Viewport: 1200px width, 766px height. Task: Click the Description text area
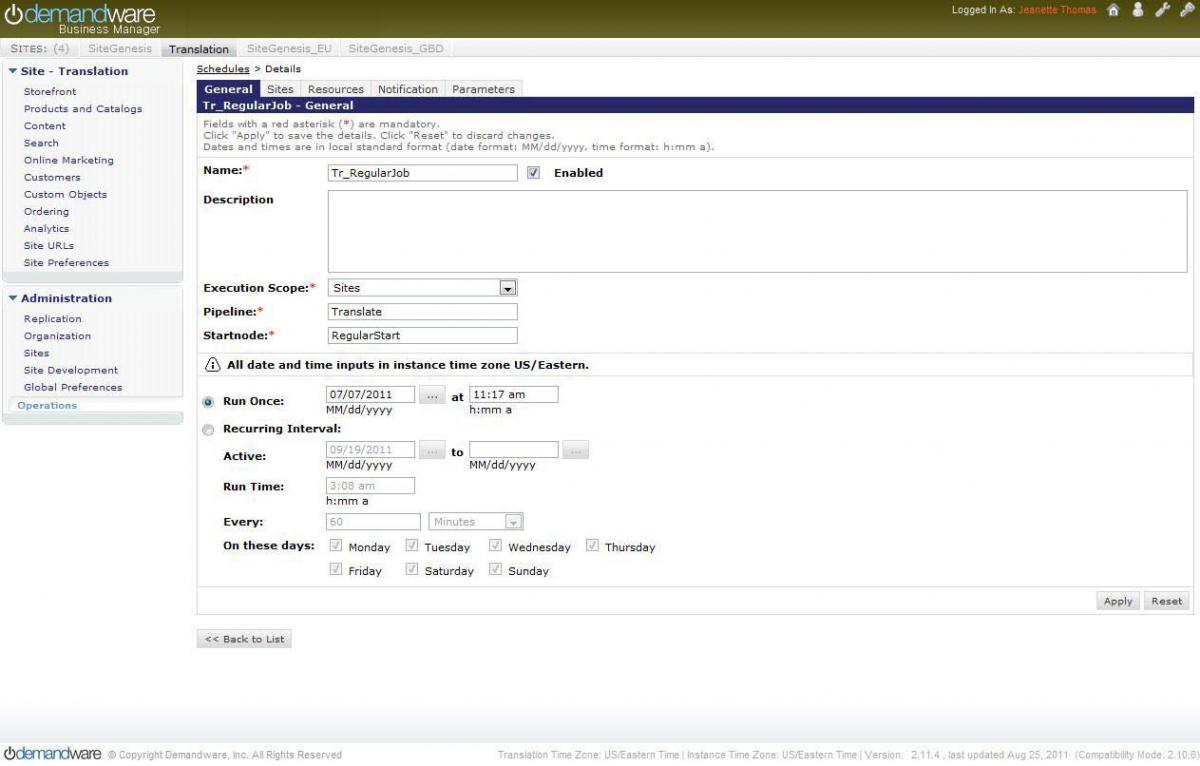click(758, 231)
